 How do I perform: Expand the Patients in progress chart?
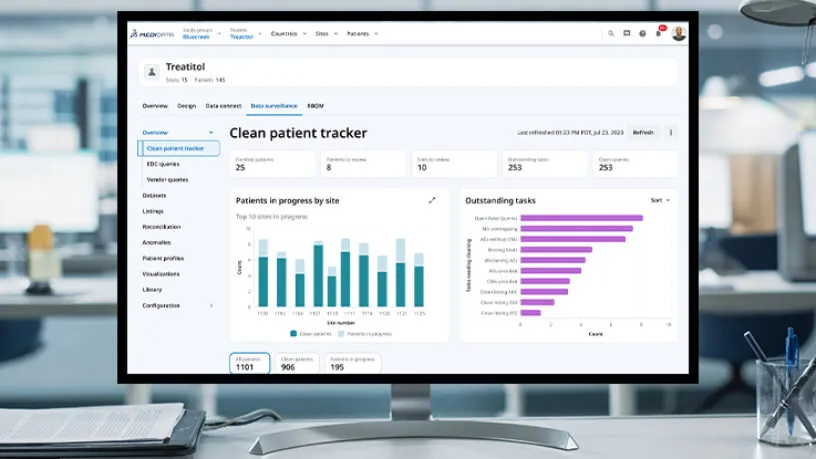point(432,200)
